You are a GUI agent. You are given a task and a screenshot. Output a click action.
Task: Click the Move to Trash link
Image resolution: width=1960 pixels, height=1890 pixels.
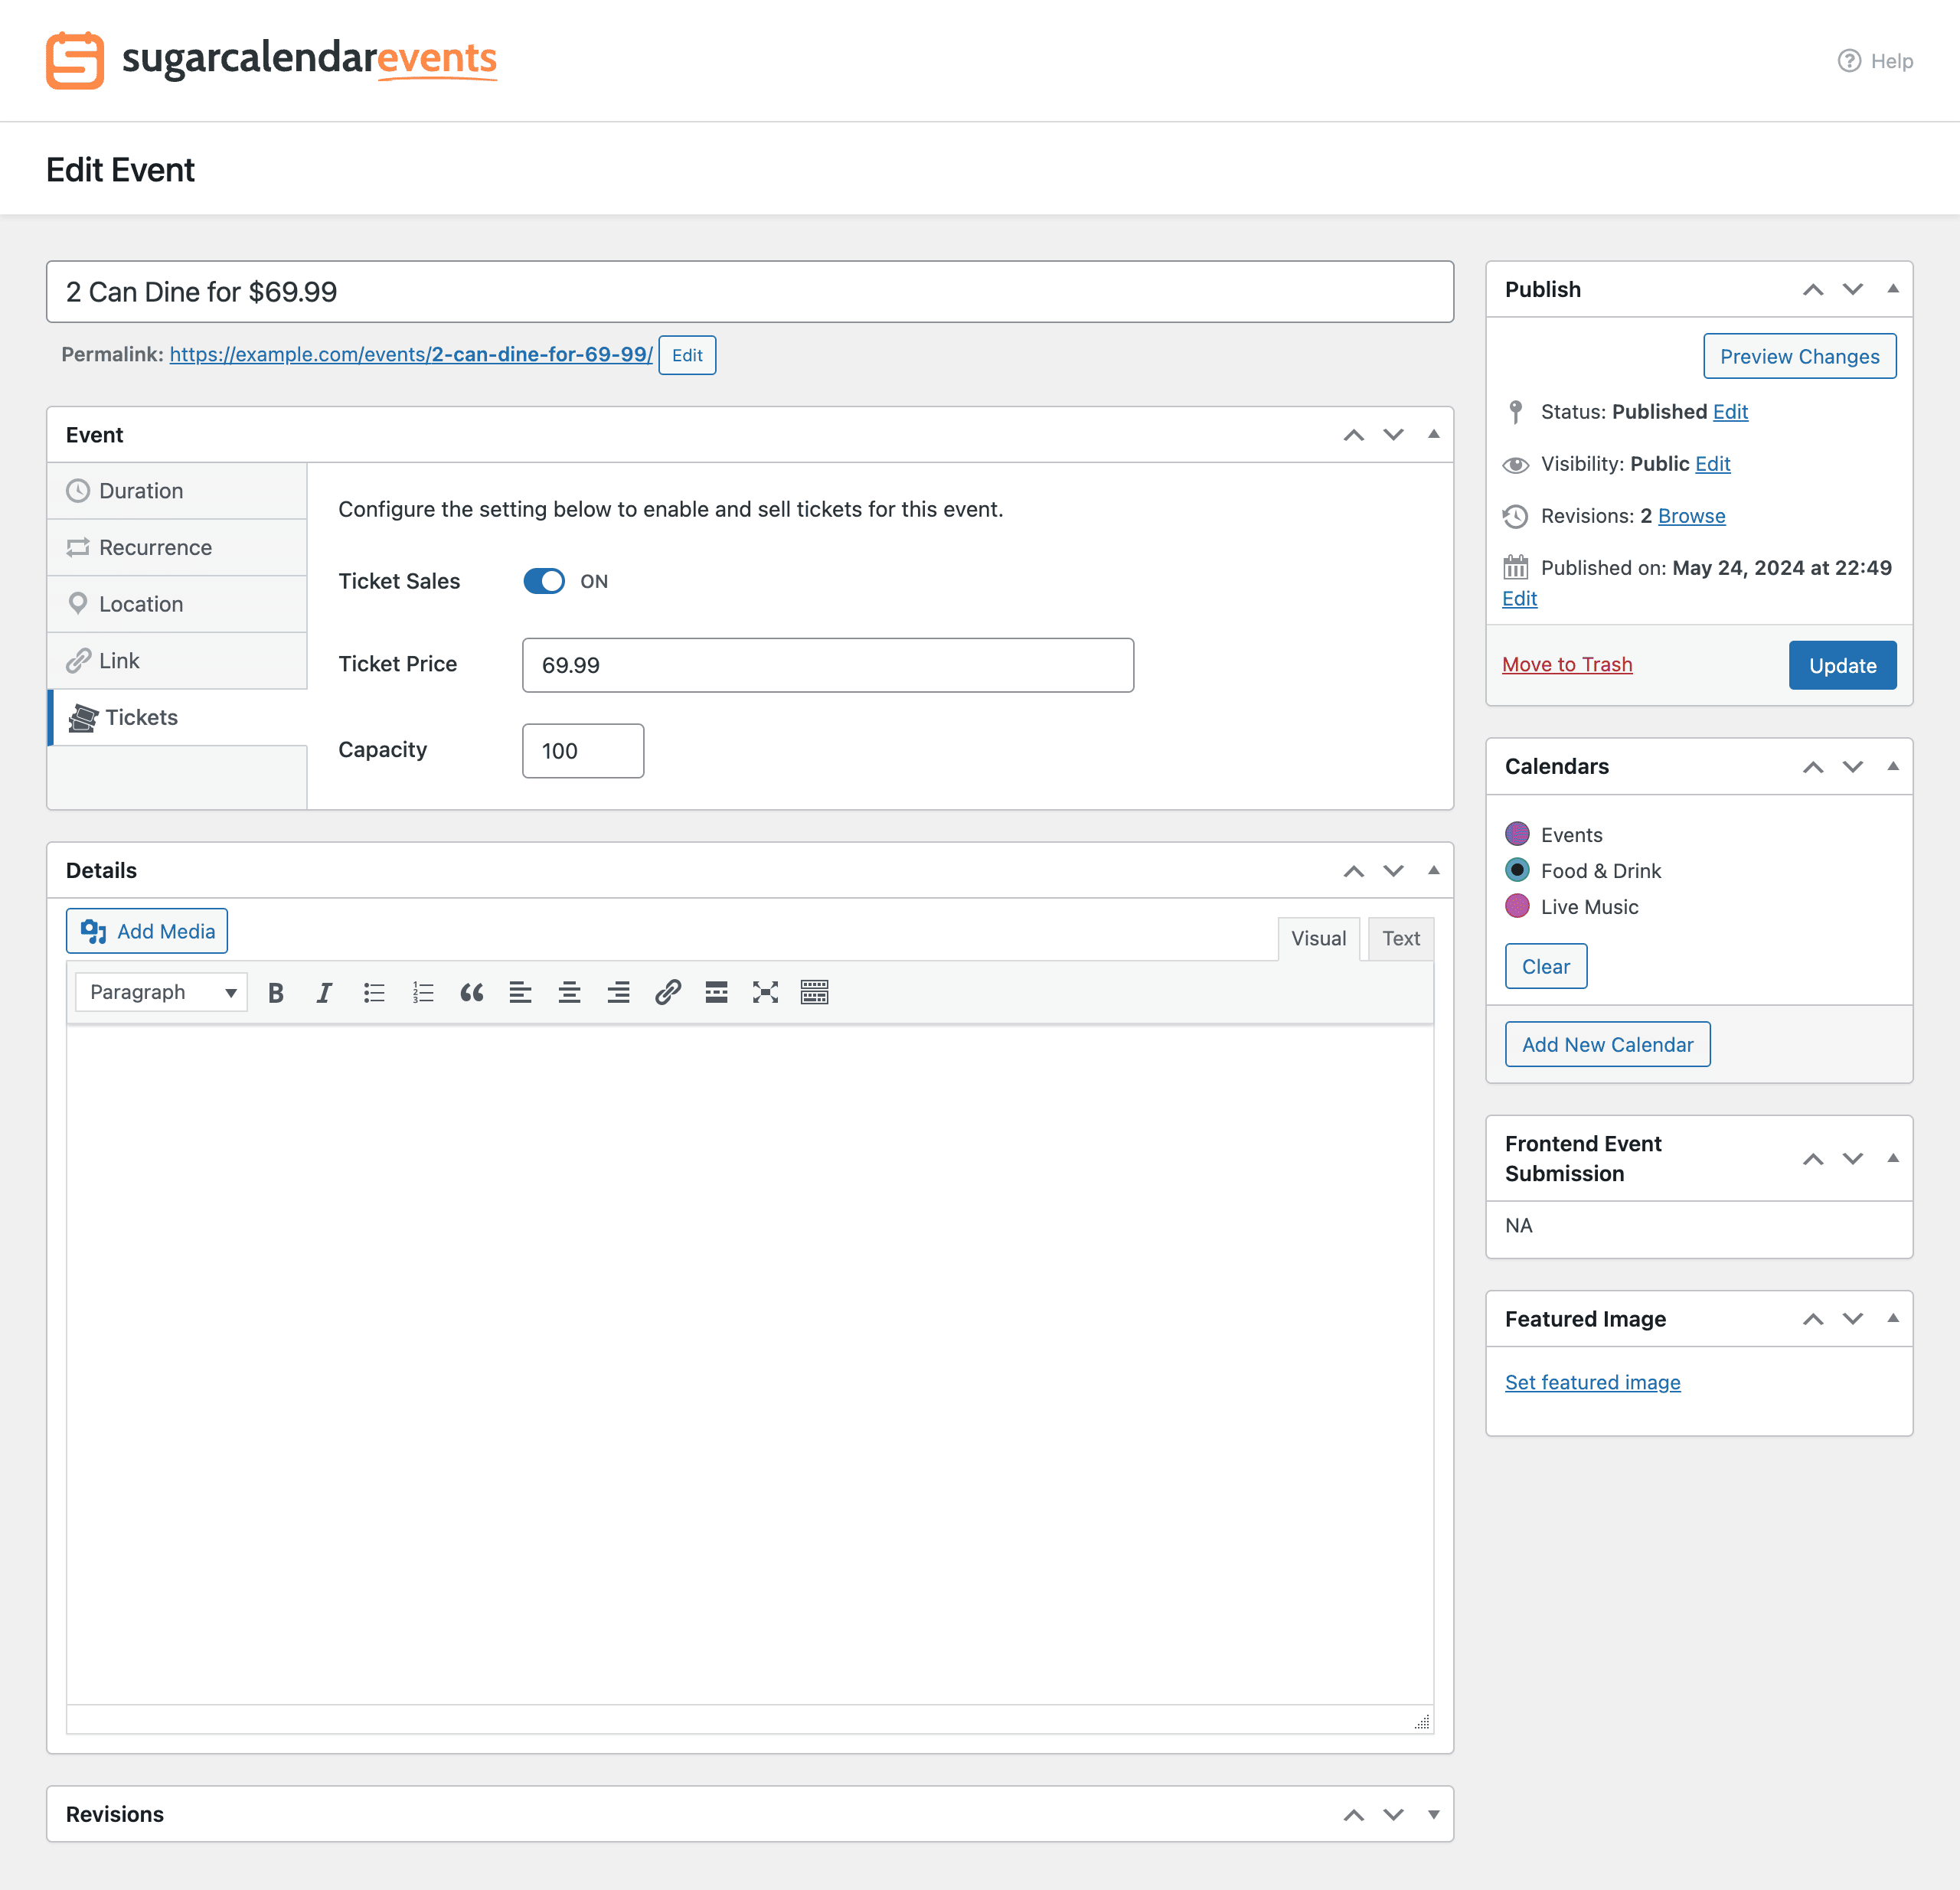[x=1567, y=665]
